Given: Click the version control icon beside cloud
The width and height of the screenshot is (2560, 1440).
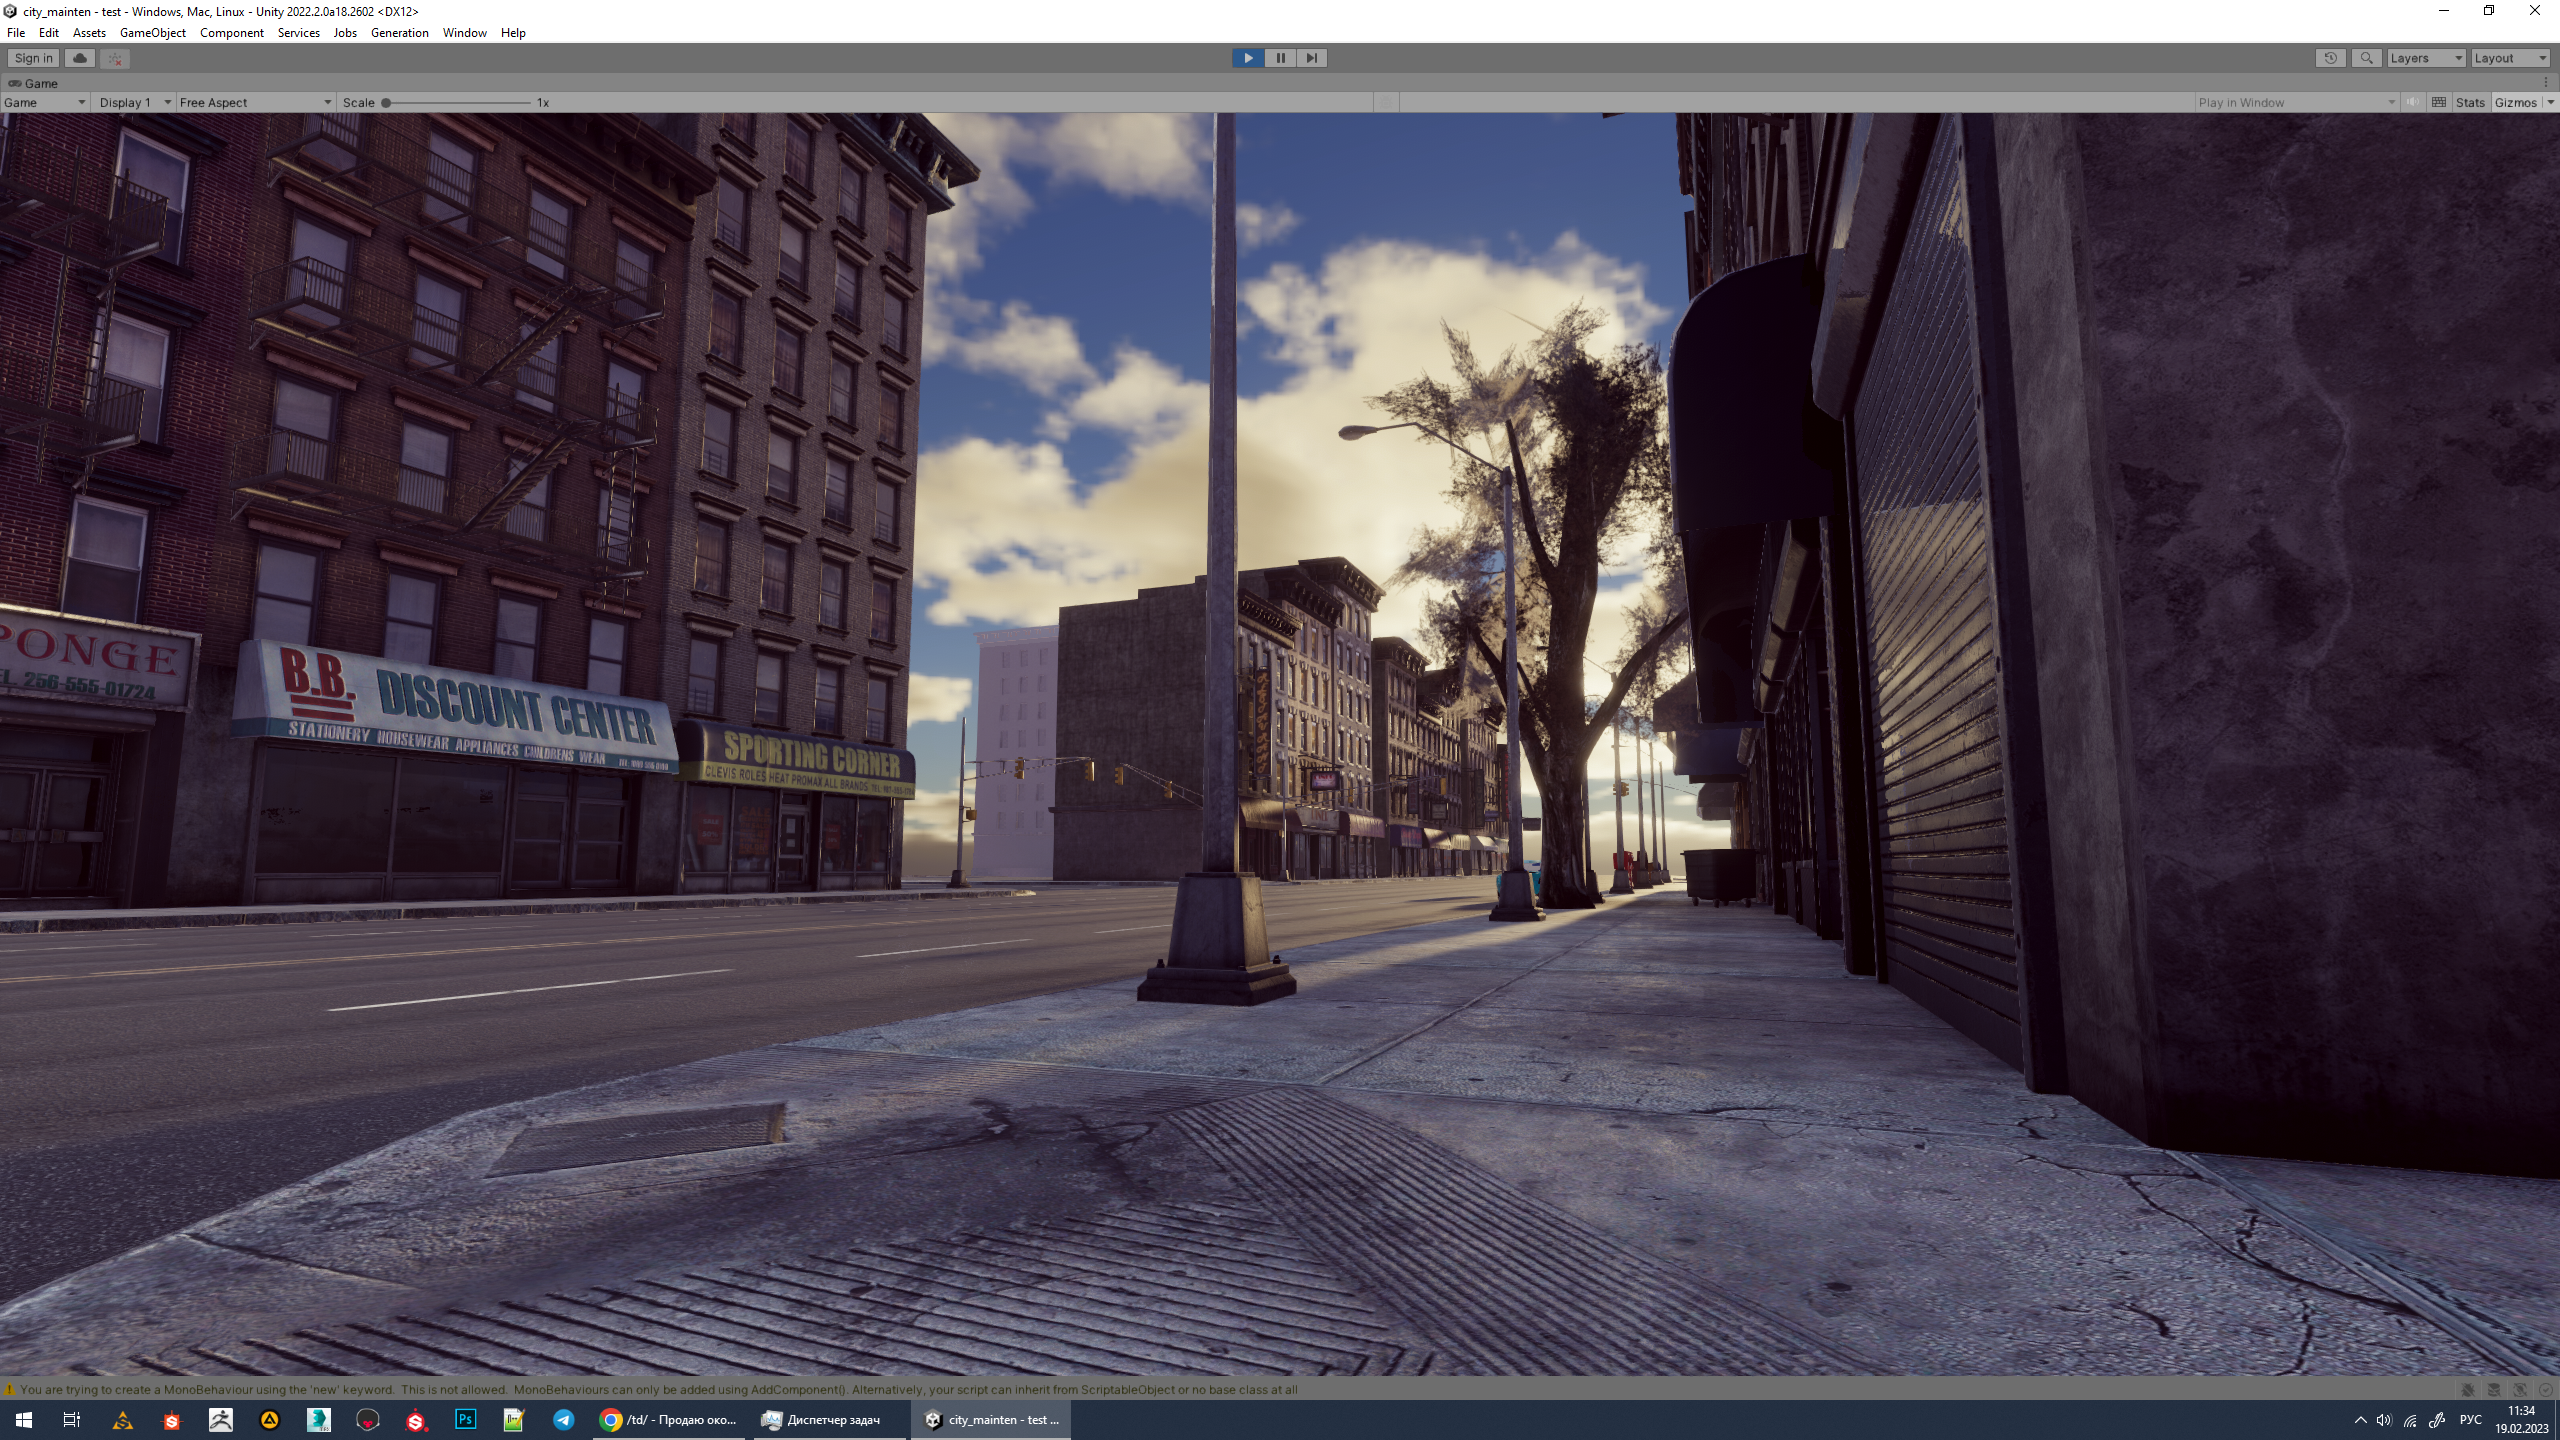Looking at the screenshot, I should coord(115,58).
